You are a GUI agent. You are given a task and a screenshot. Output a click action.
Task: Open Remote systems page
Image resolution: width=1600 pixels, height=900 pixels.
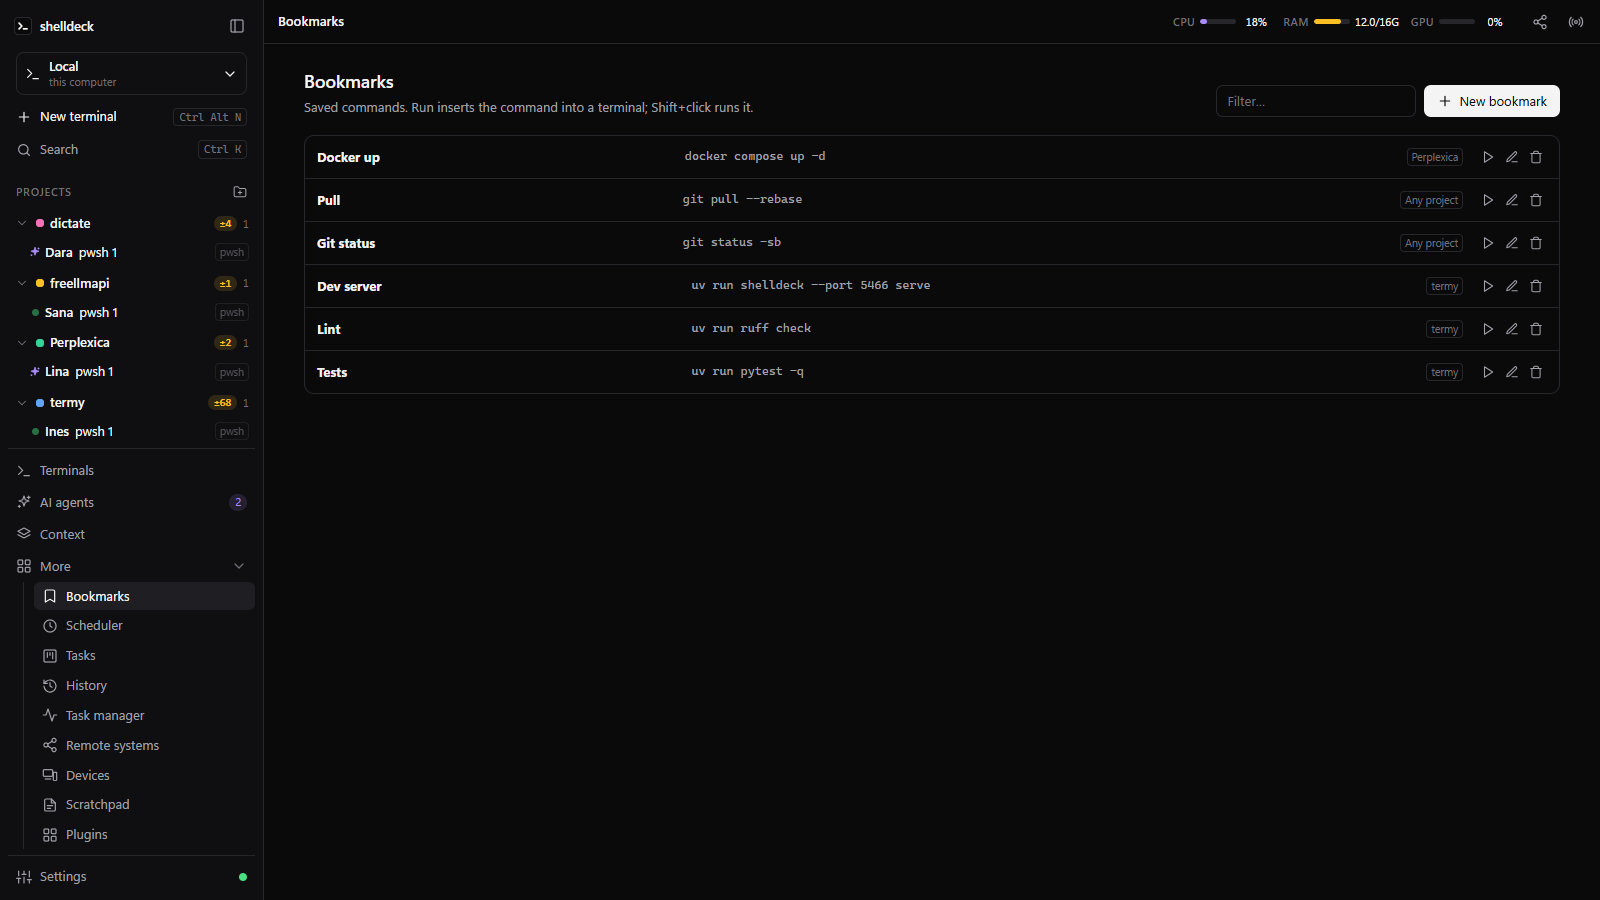coord(144,745)
